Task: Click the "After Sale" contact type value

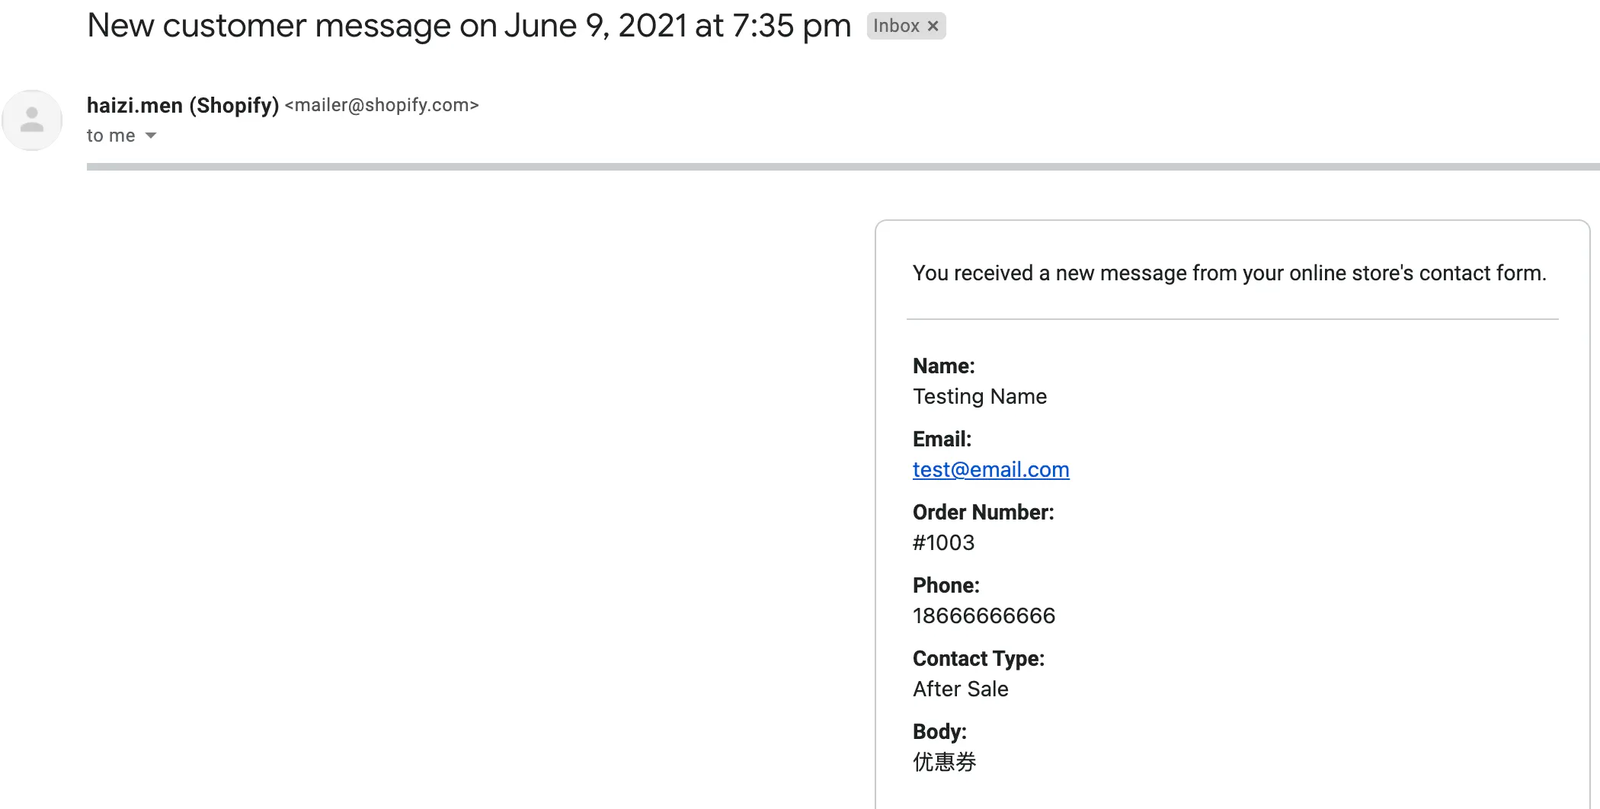Action: pos(960,689)
